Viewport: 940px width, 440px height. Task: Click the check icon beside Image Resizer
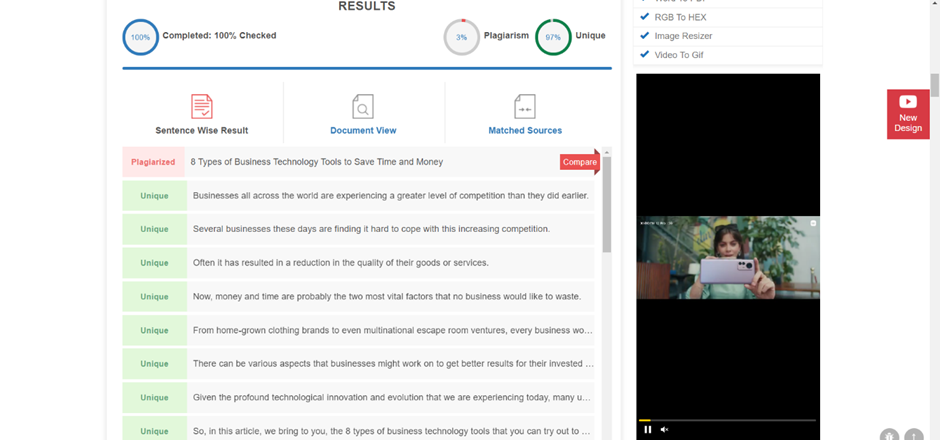click(644, 35)
